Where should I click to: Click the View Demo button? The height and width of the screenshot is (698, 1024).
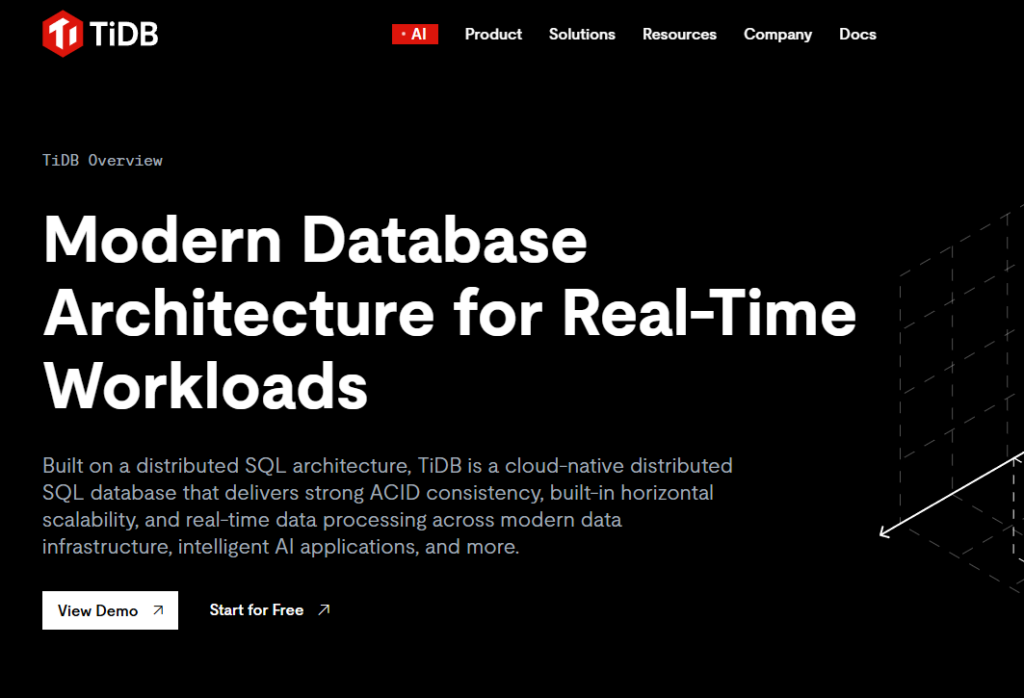pyautogui.click(x=110, y=611)
